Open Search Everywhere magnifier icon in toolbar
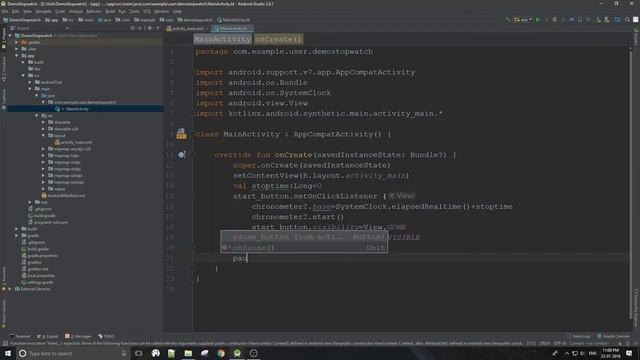The width and height of the screenshot is (640, 360). [x=627, y=20]
